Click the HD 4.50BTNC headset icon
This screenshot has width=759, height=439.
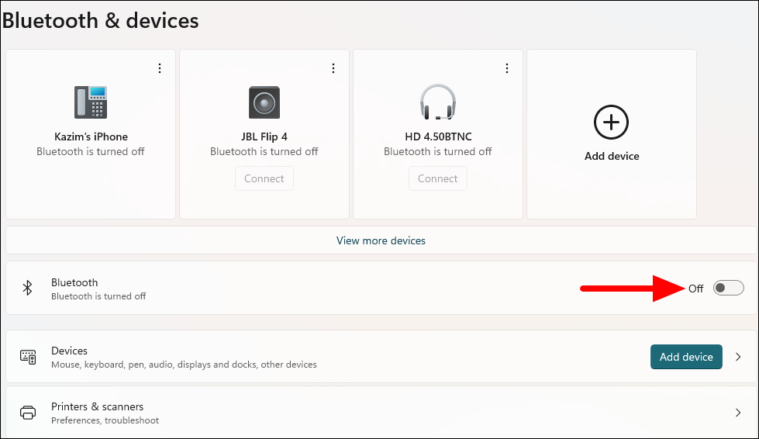(x=438, y=102)
